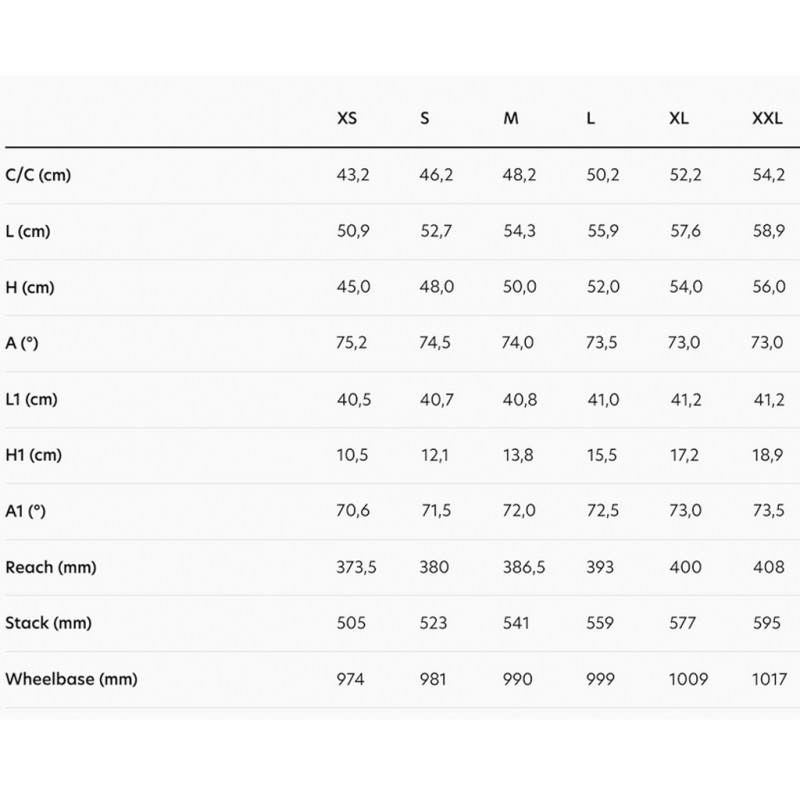Select the M size column header

click(511, 118)
